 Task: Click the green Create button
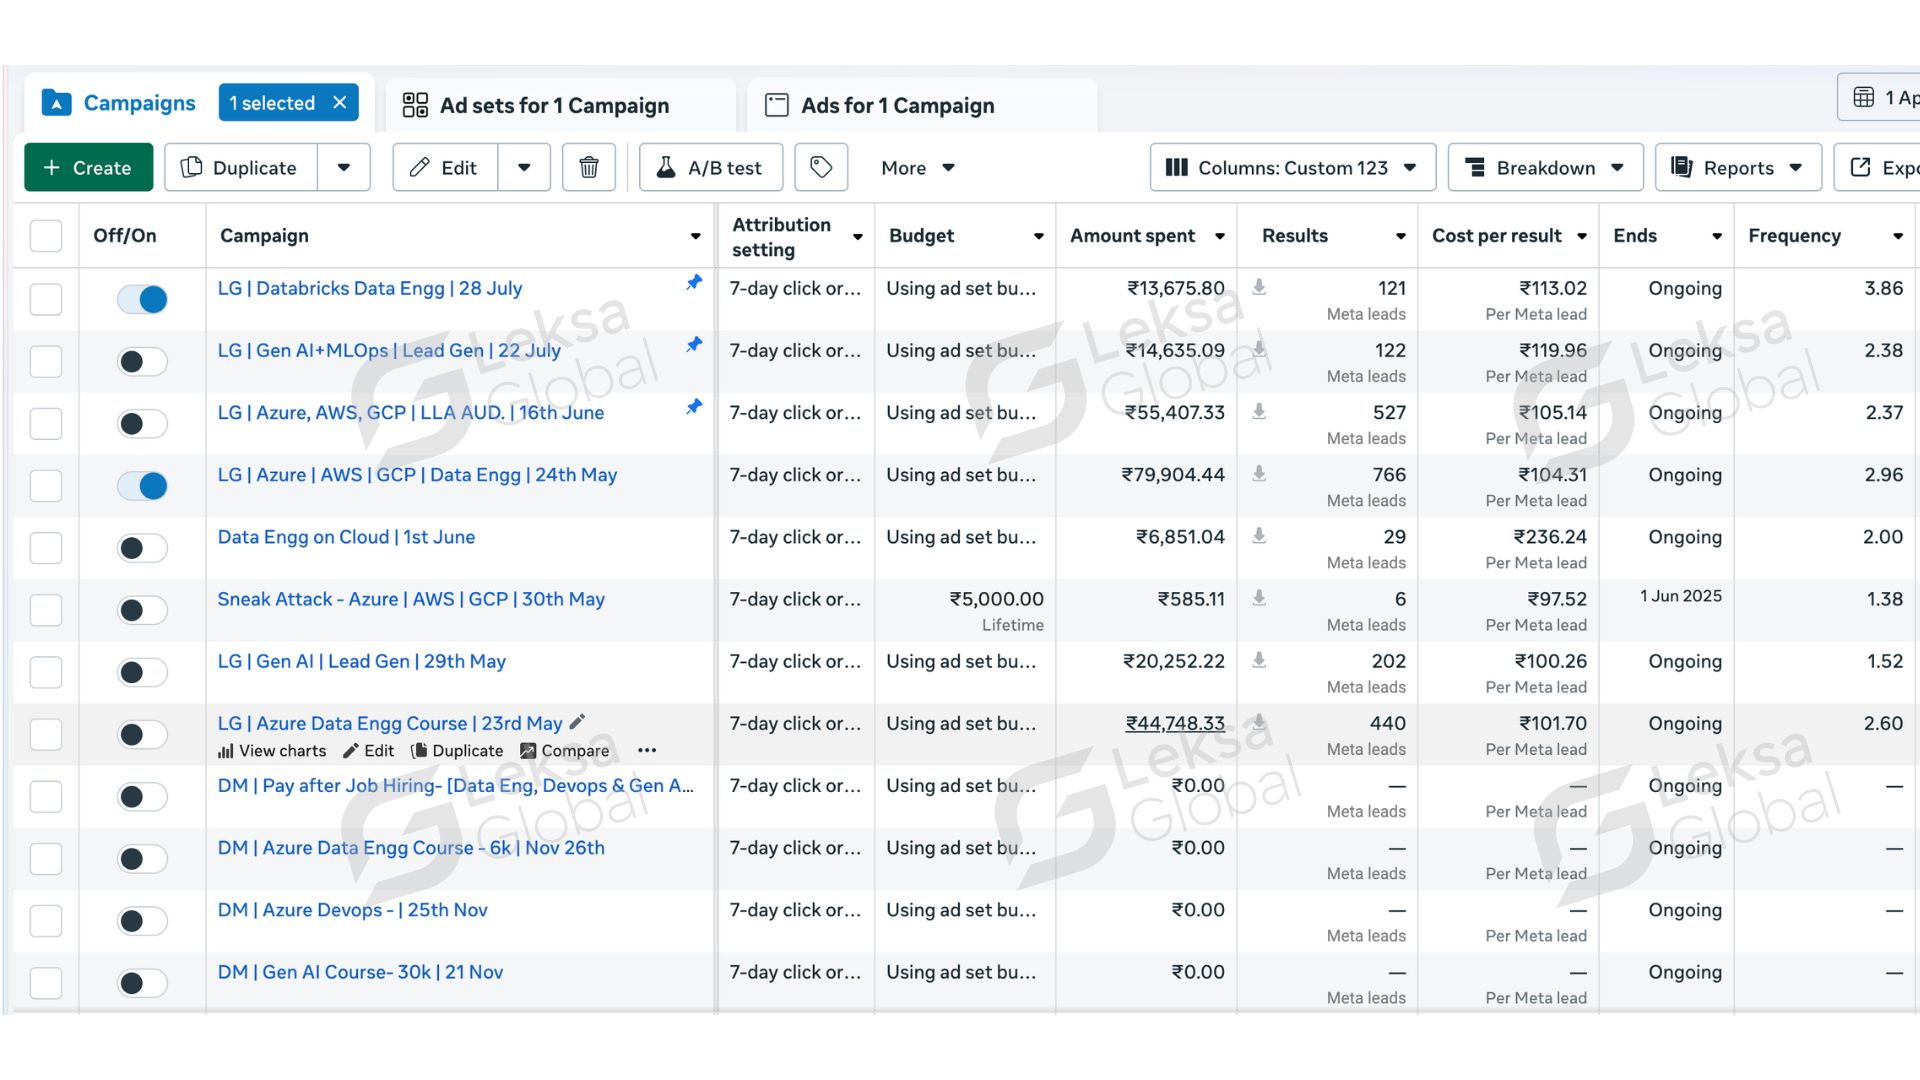(88, 167)
